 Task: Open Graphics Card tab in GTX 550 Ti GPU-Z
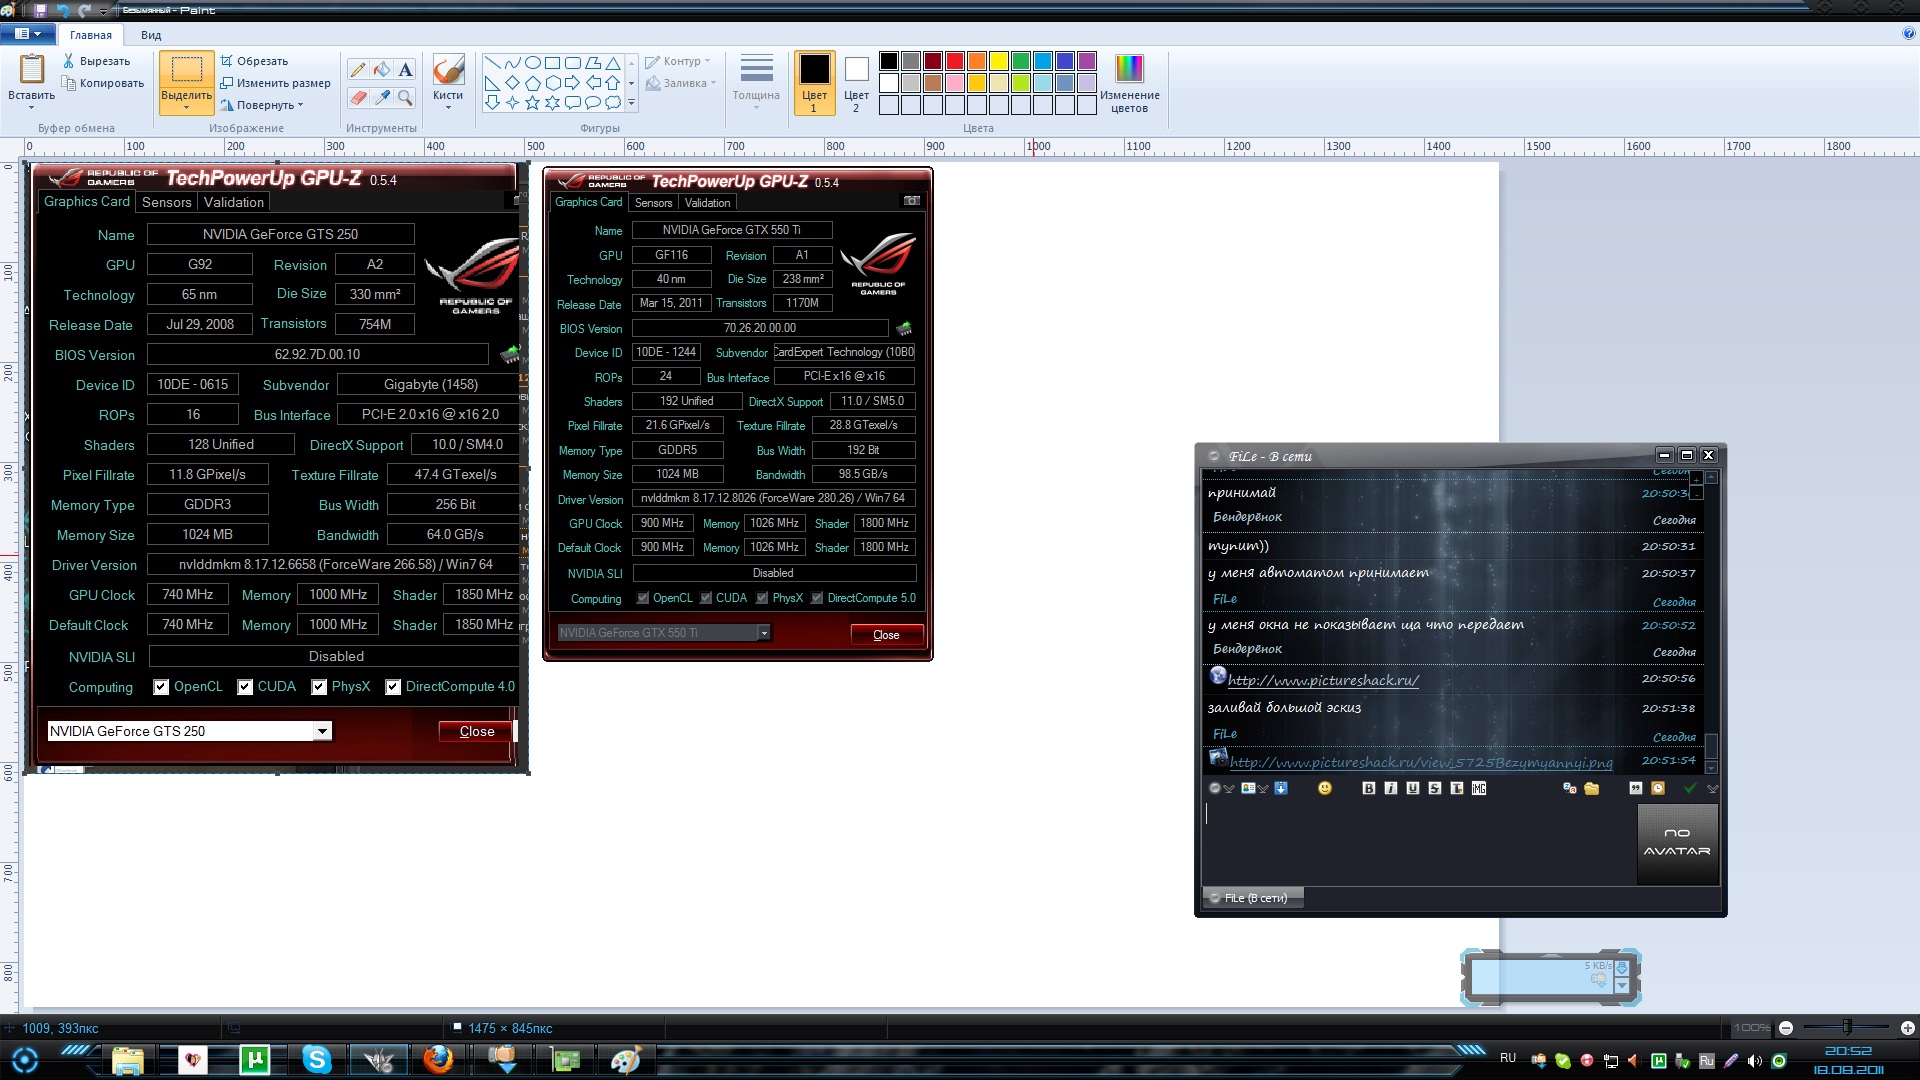pos(588,202)
